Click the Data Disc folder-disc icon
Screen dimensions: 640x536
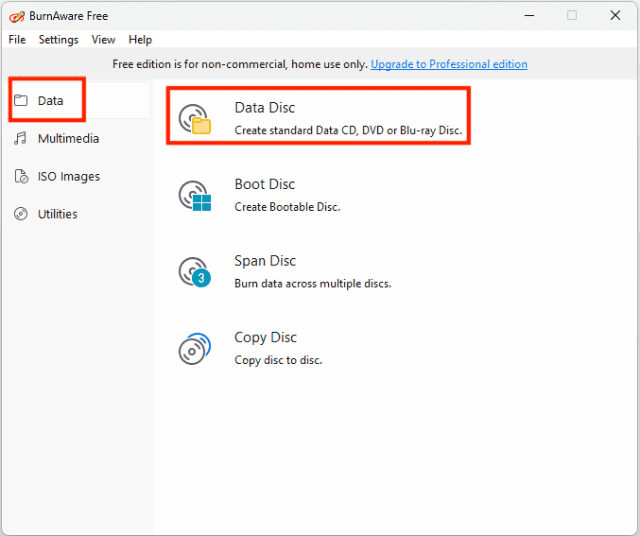195,119
